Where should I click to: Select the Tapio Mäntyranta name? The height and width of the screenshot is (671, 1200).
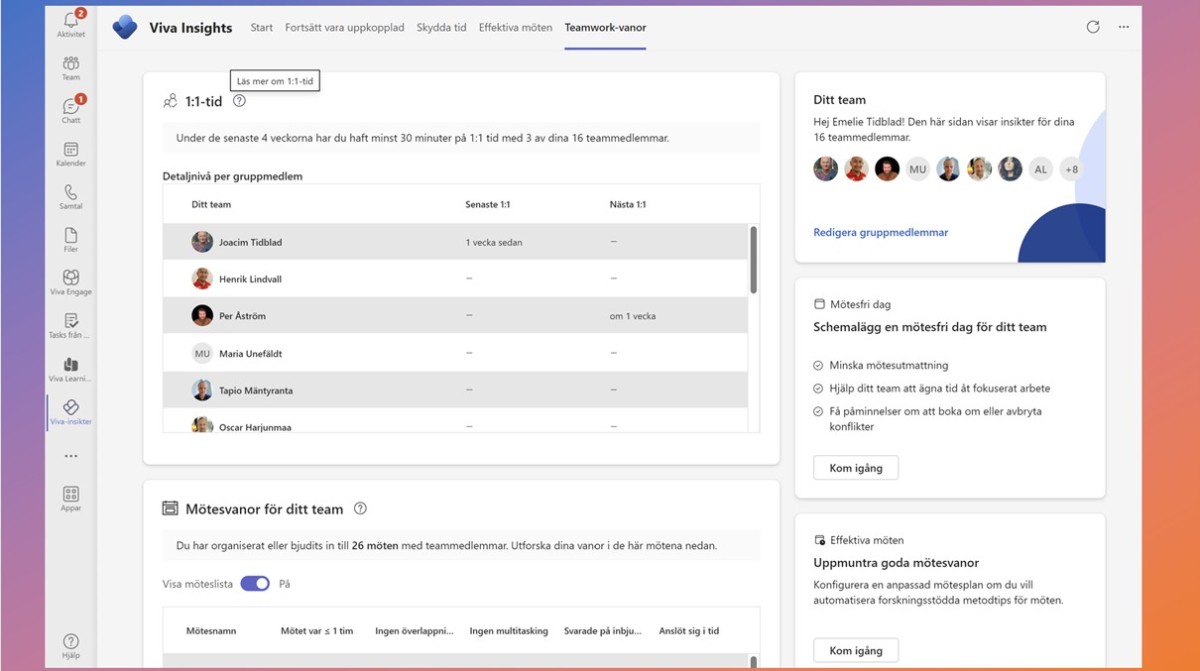tap(256, 390)
